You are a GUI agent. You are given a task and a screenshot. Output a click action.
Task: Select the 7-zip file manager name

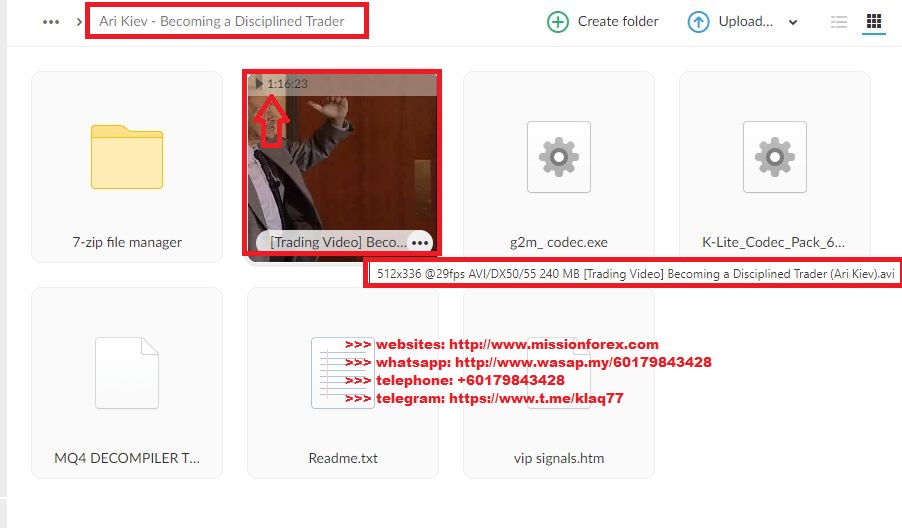127,242
